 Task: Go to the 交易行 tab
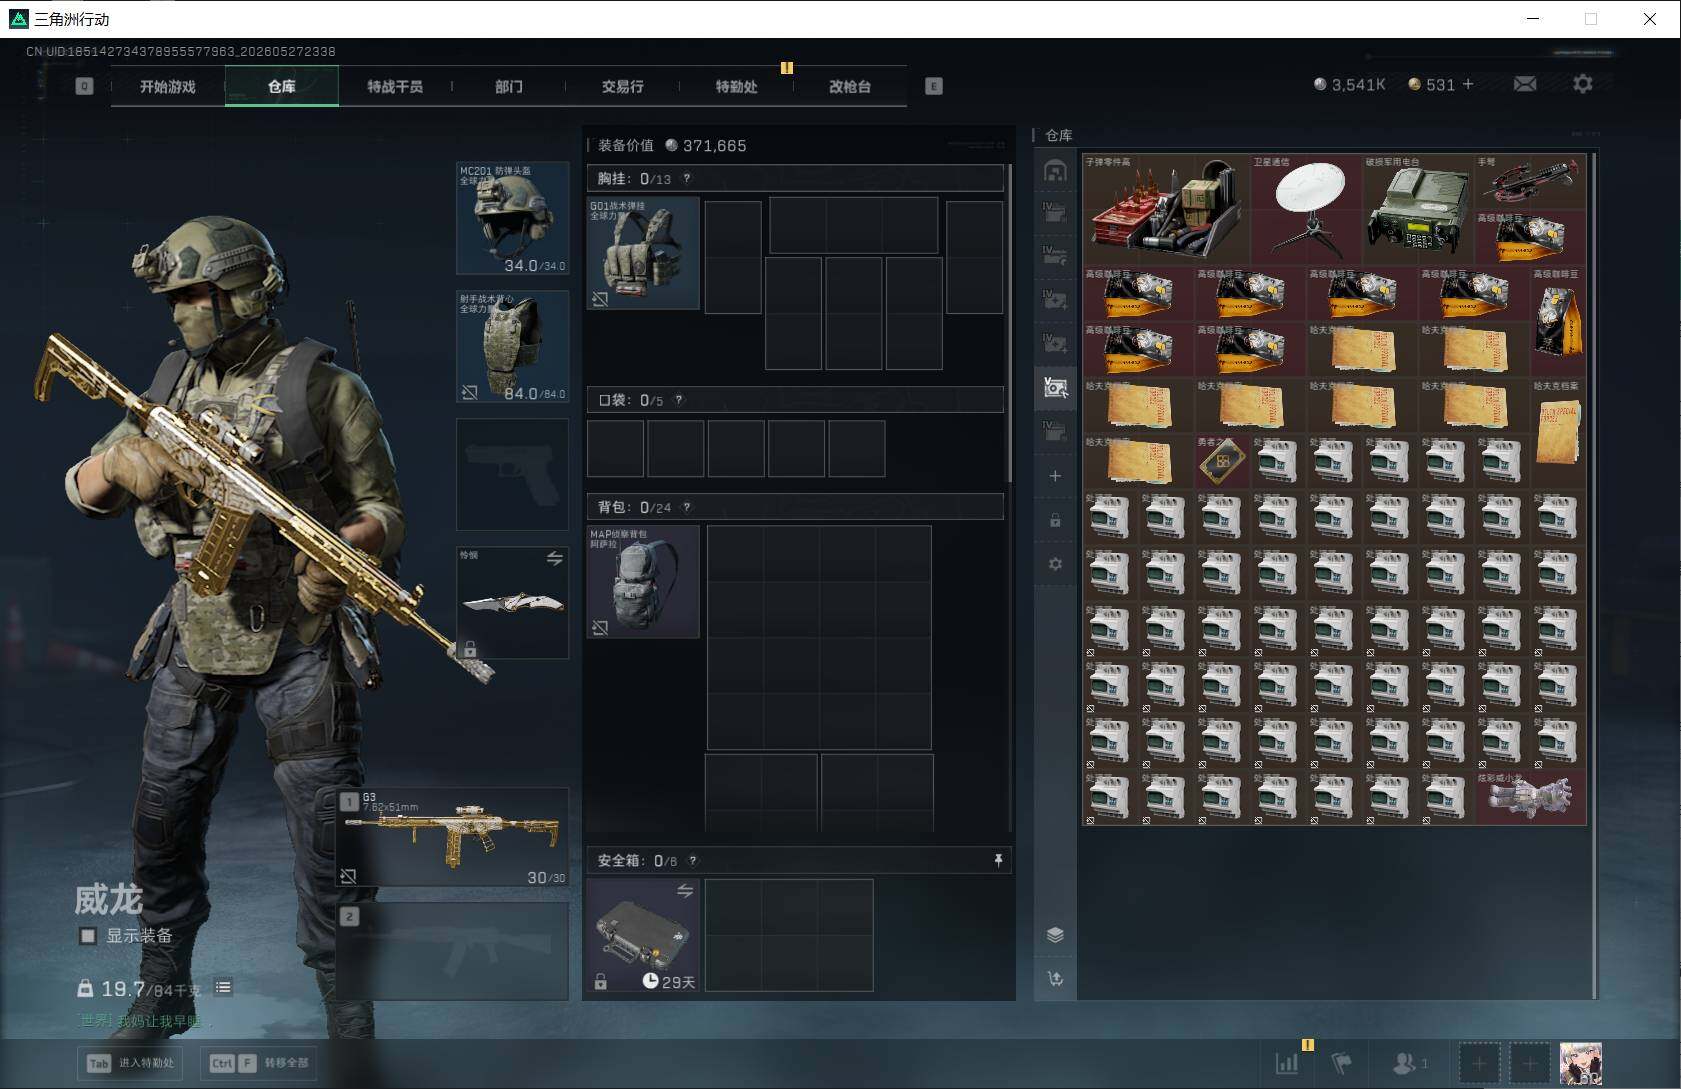(x=622, y=86)
